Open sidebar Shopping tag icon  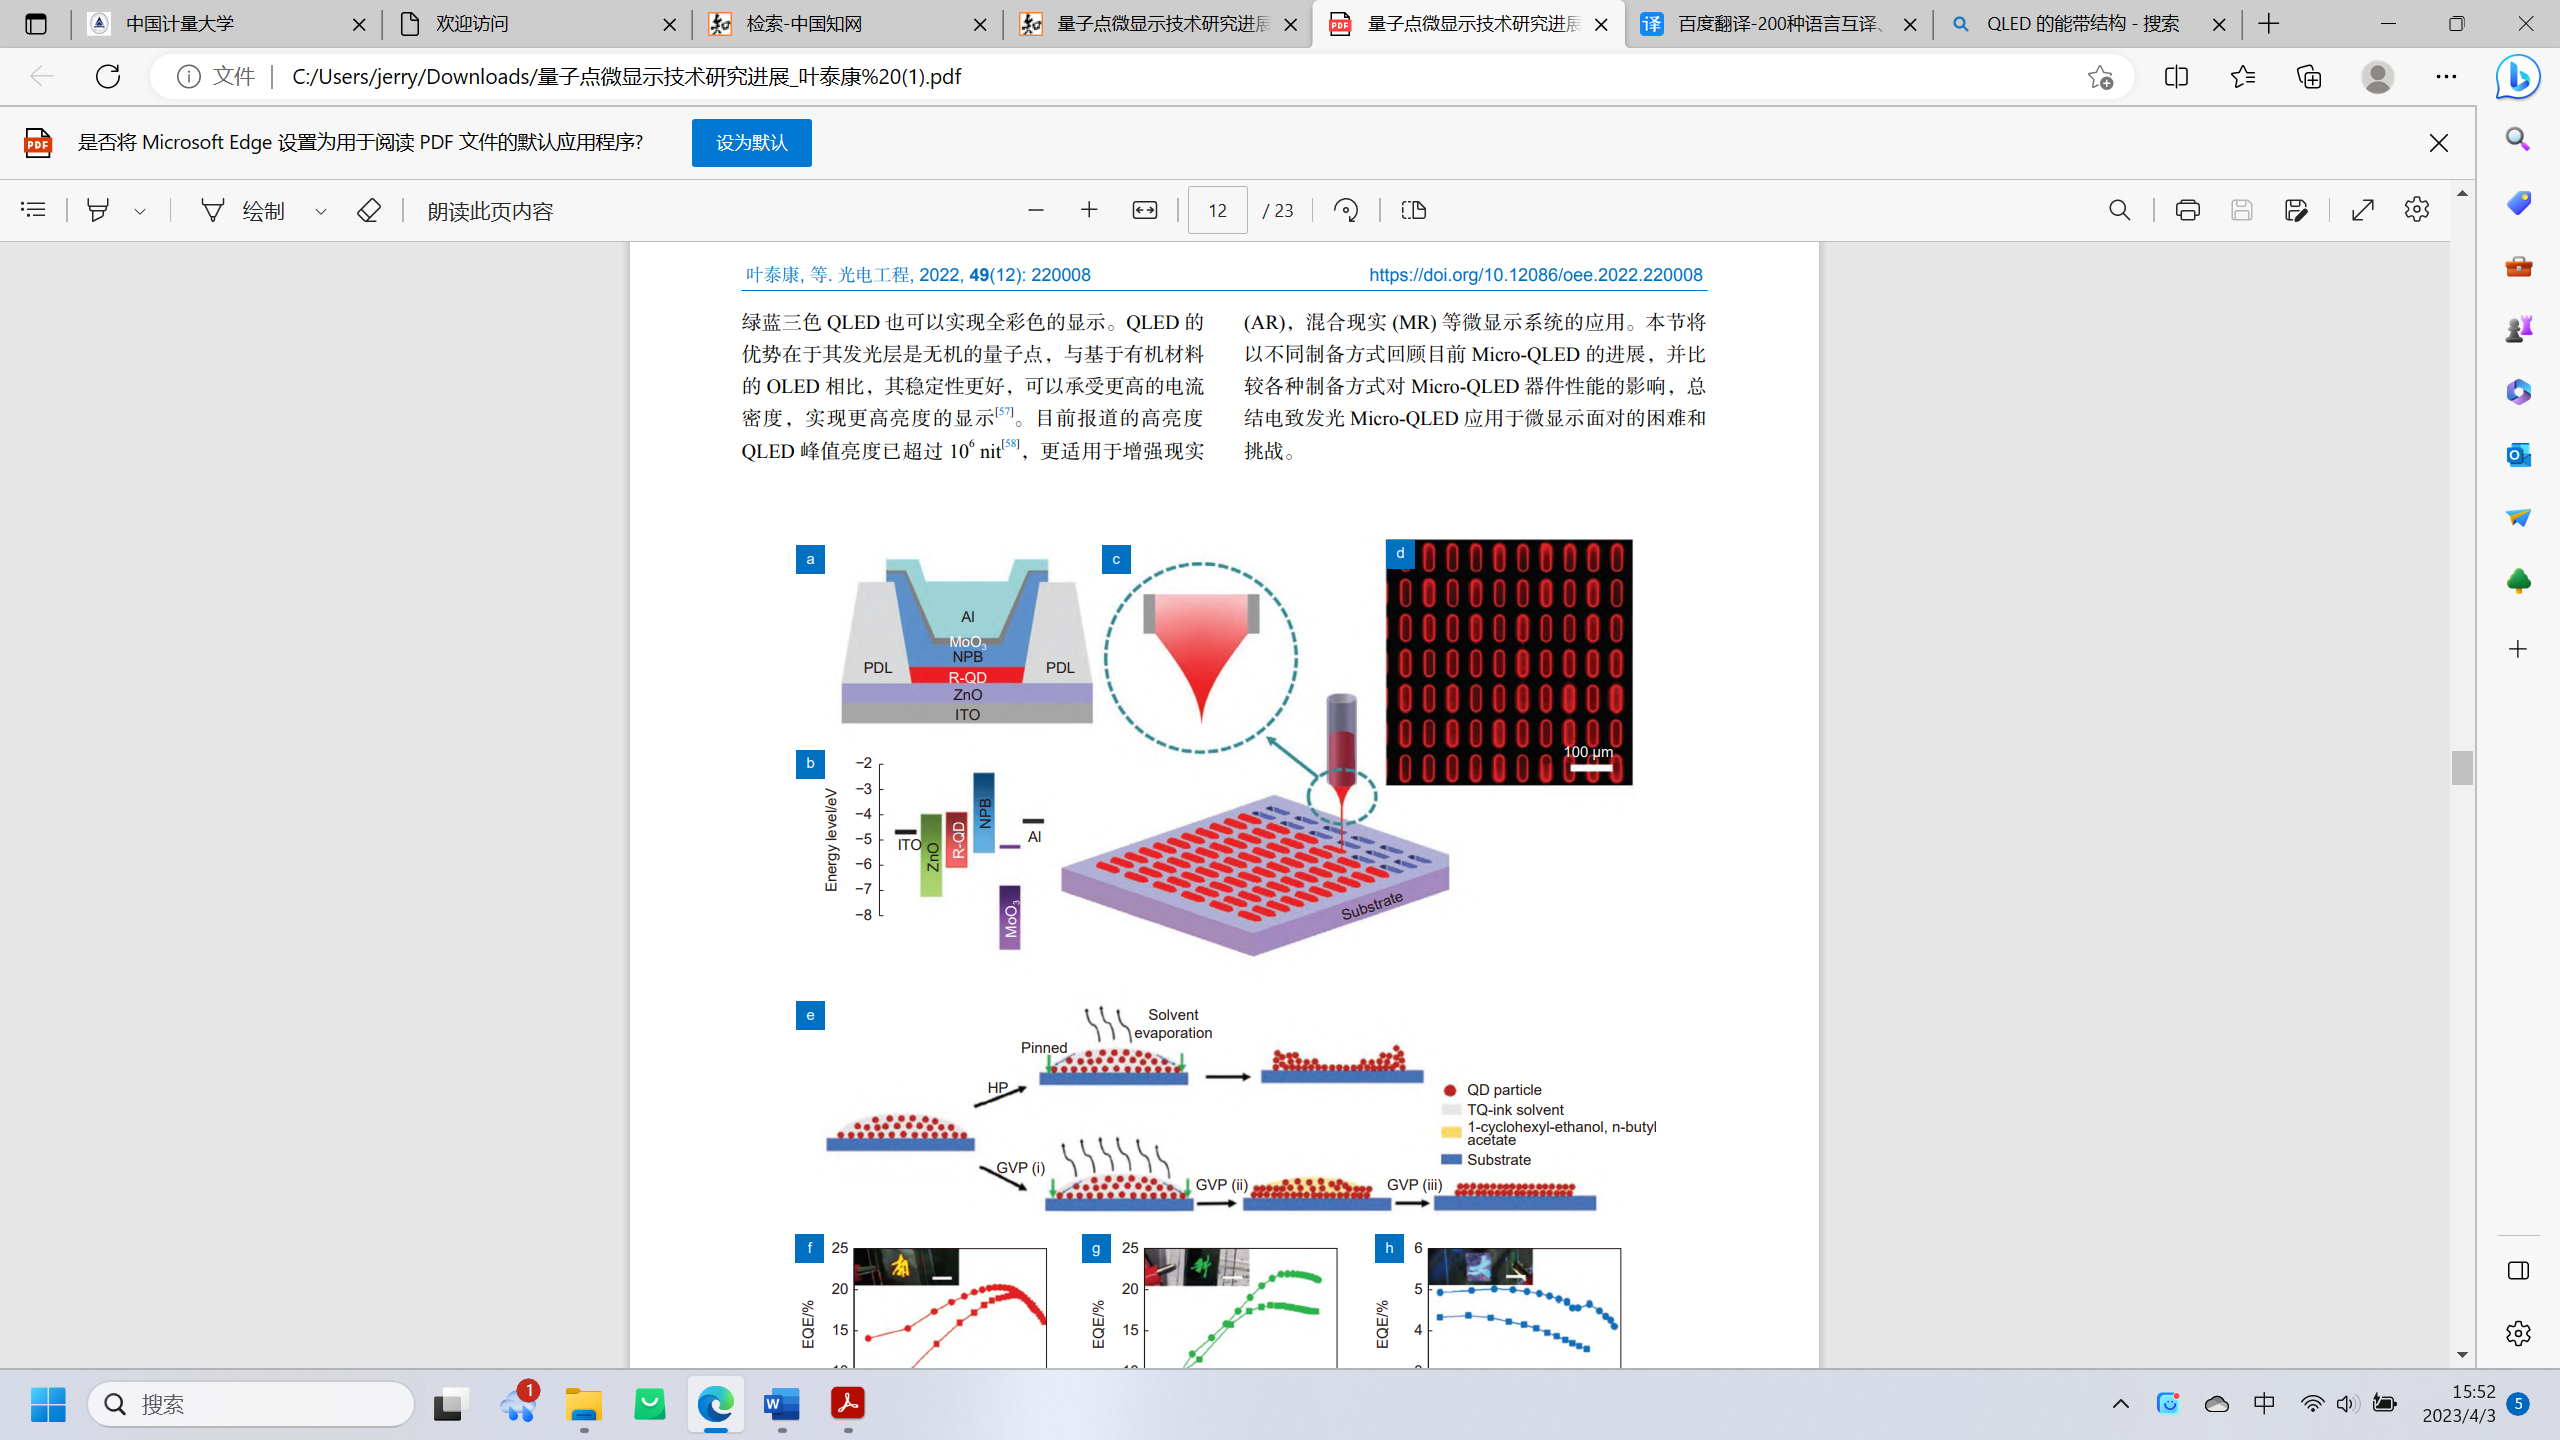pos(2518,203)
